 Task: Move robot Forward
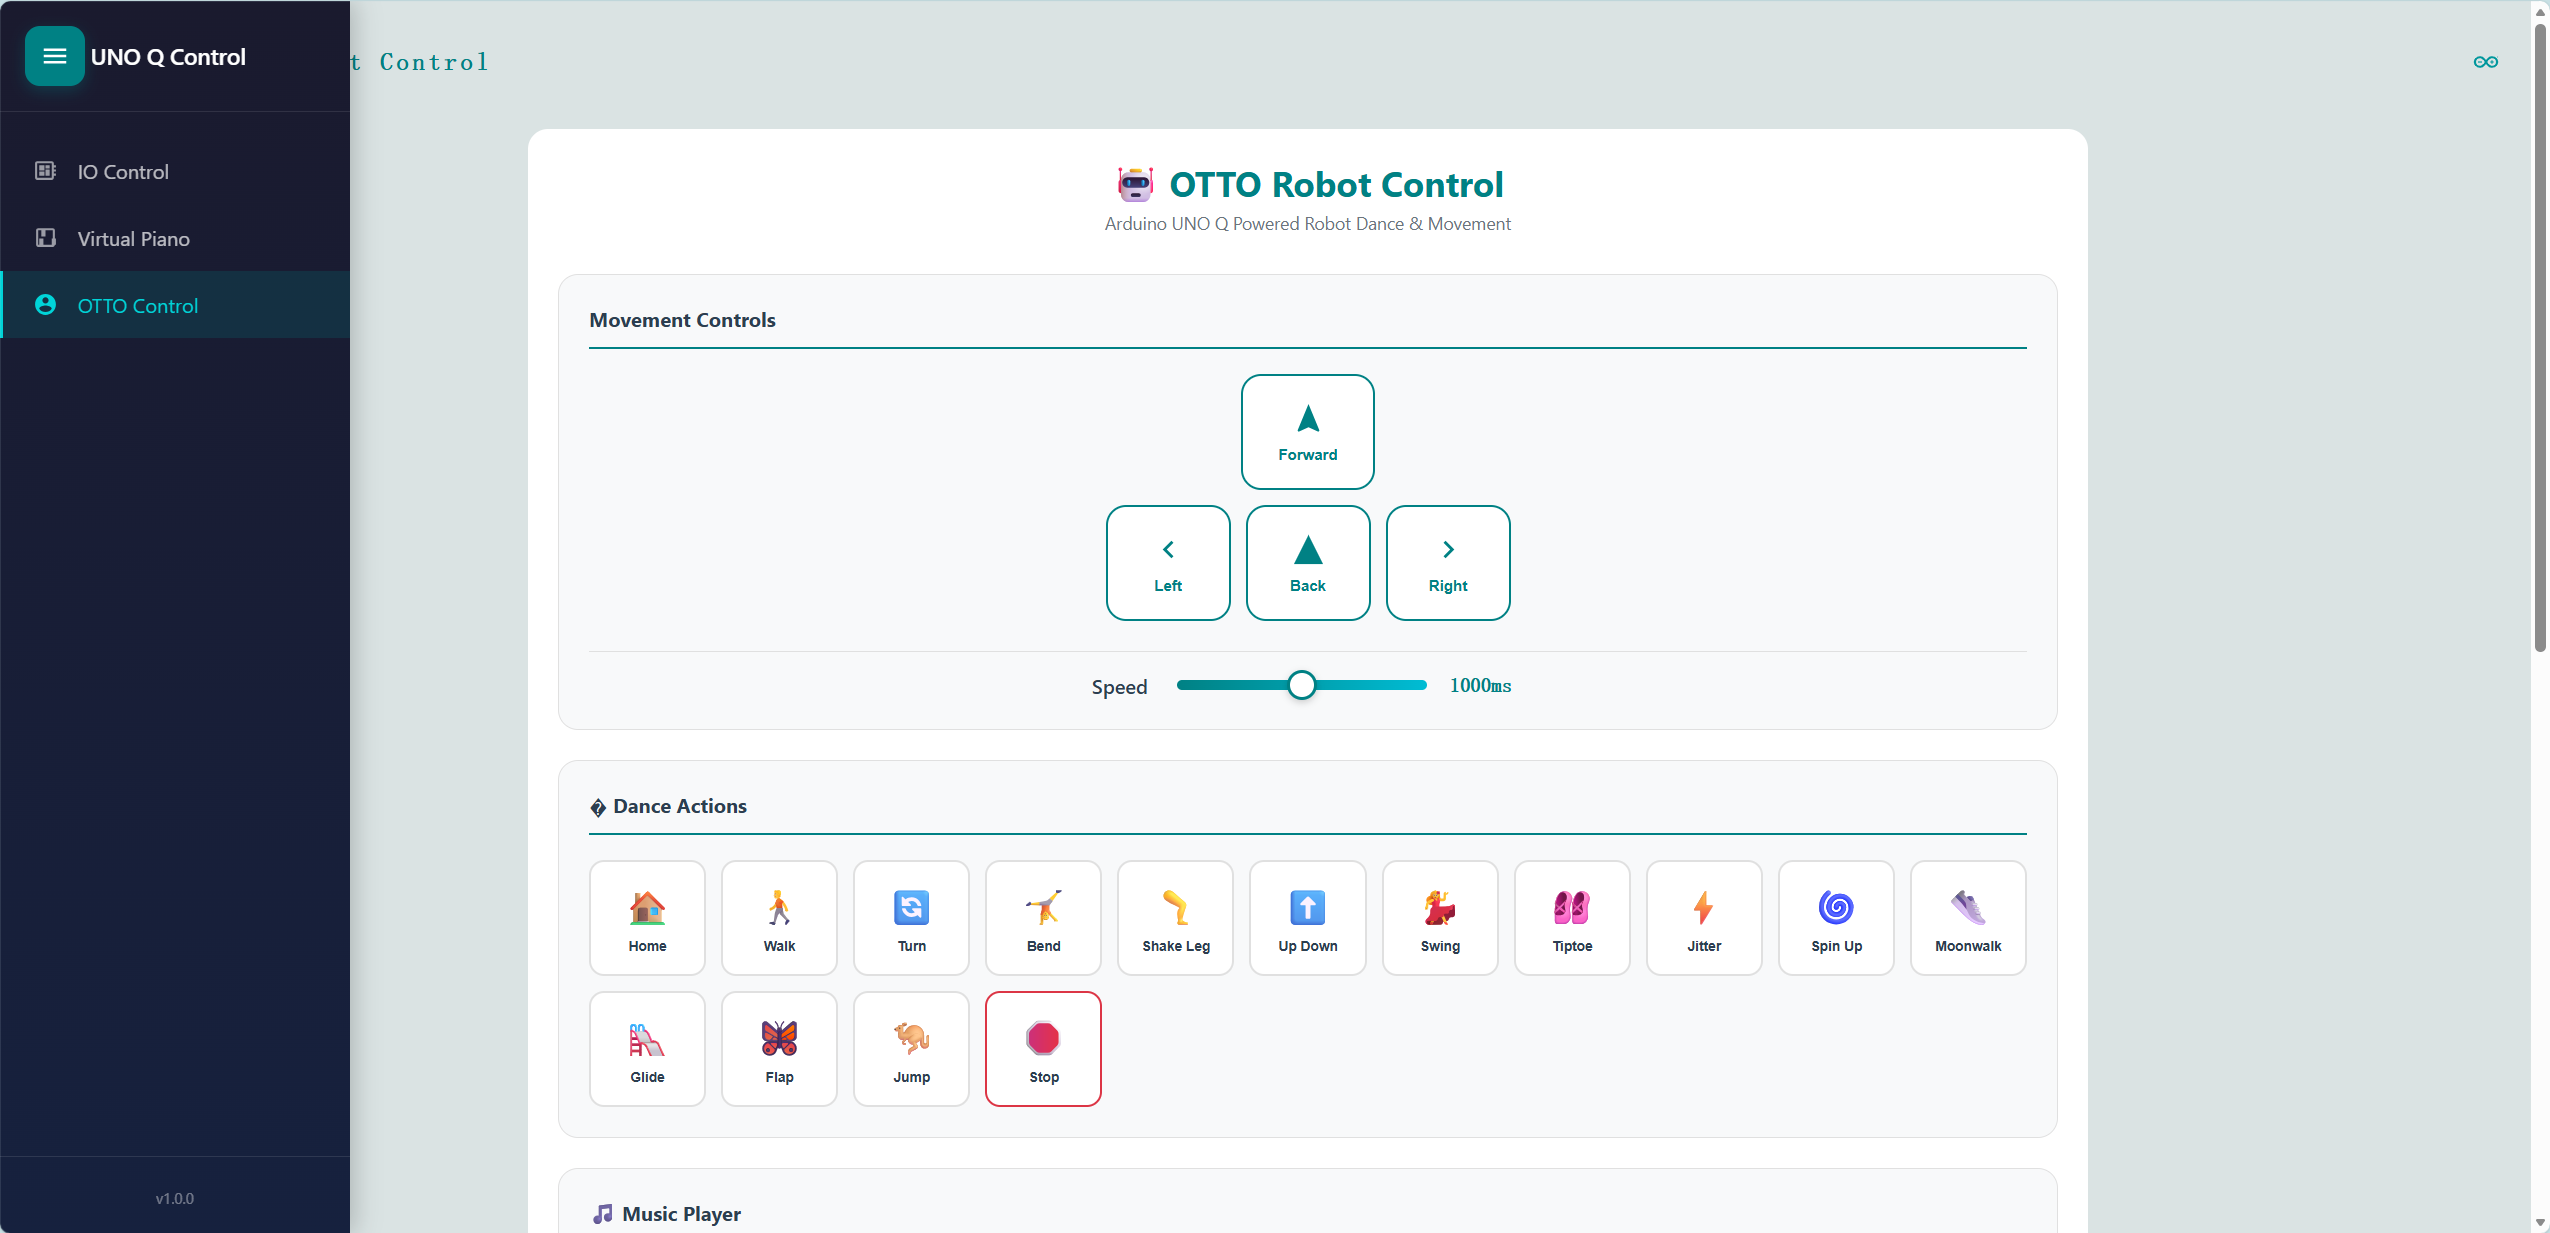tap(1307, 432)
